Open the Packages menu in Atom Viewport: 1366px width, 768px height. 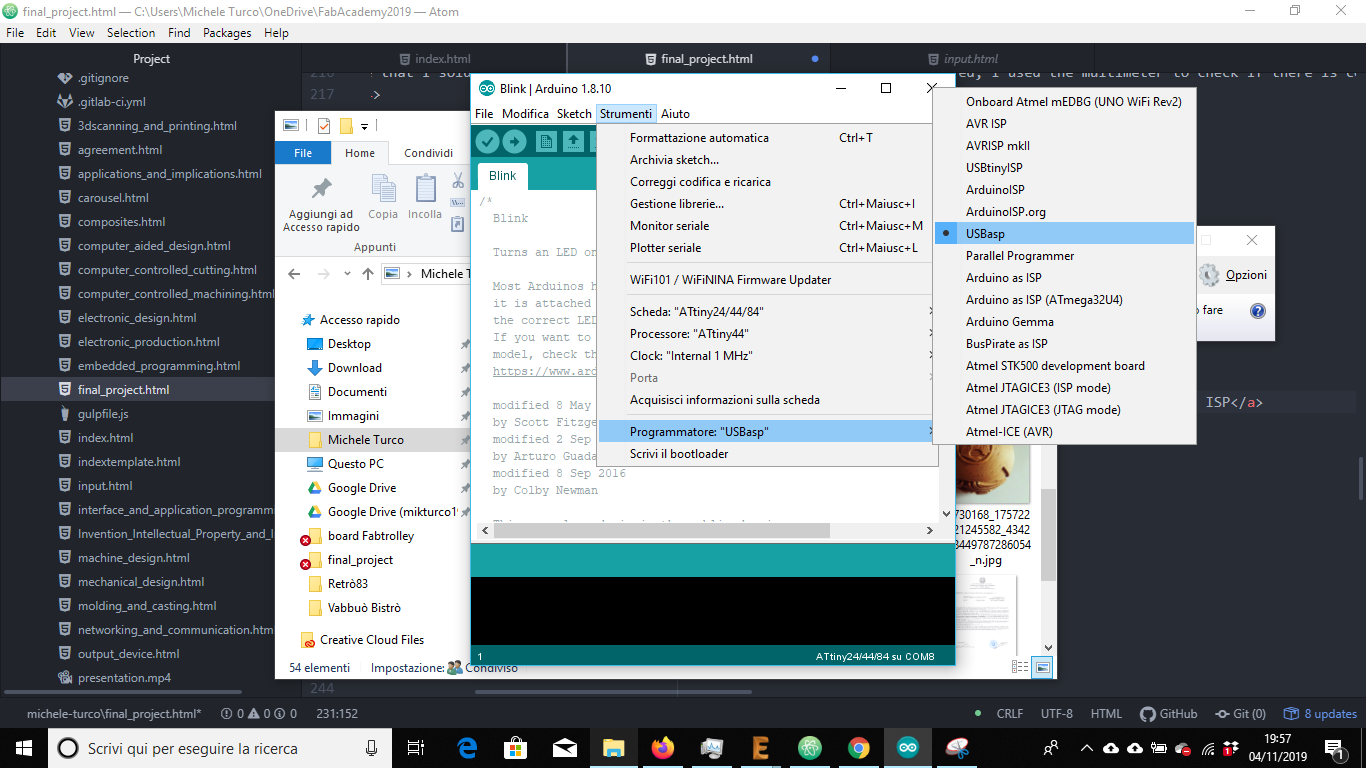(x=227, y=33)
